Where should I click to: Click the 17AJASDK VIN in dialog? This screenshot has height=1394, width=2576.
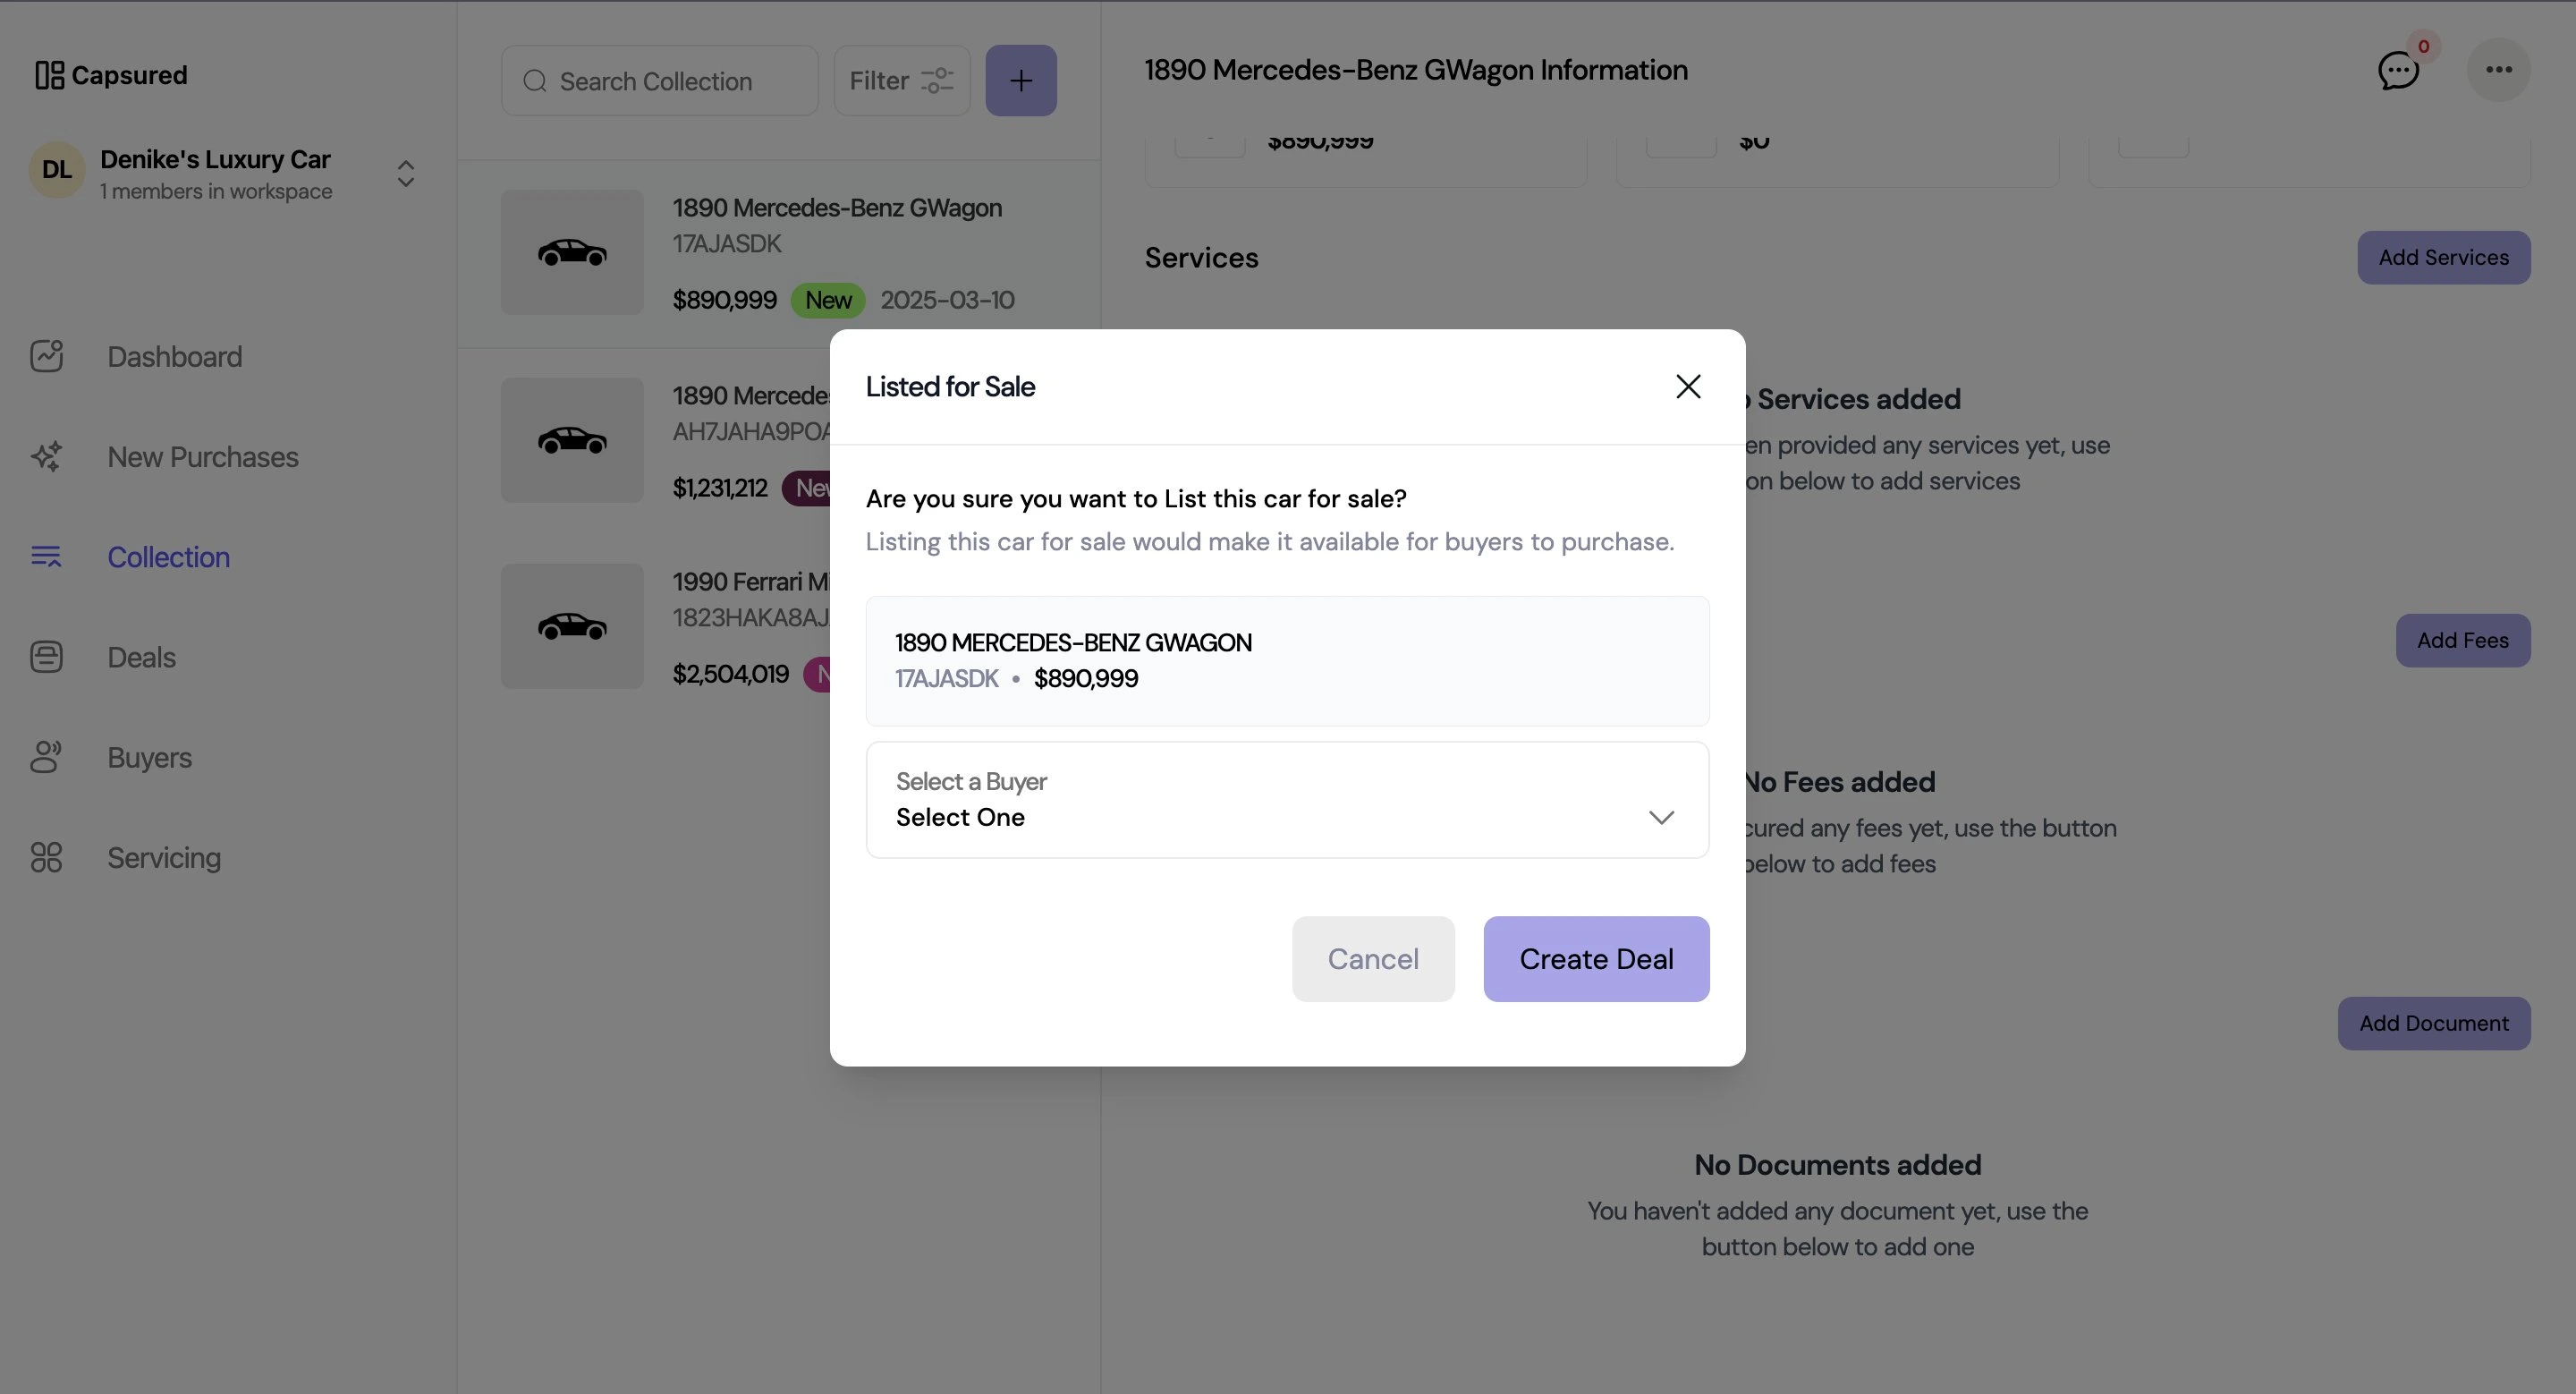coord(946,678)
